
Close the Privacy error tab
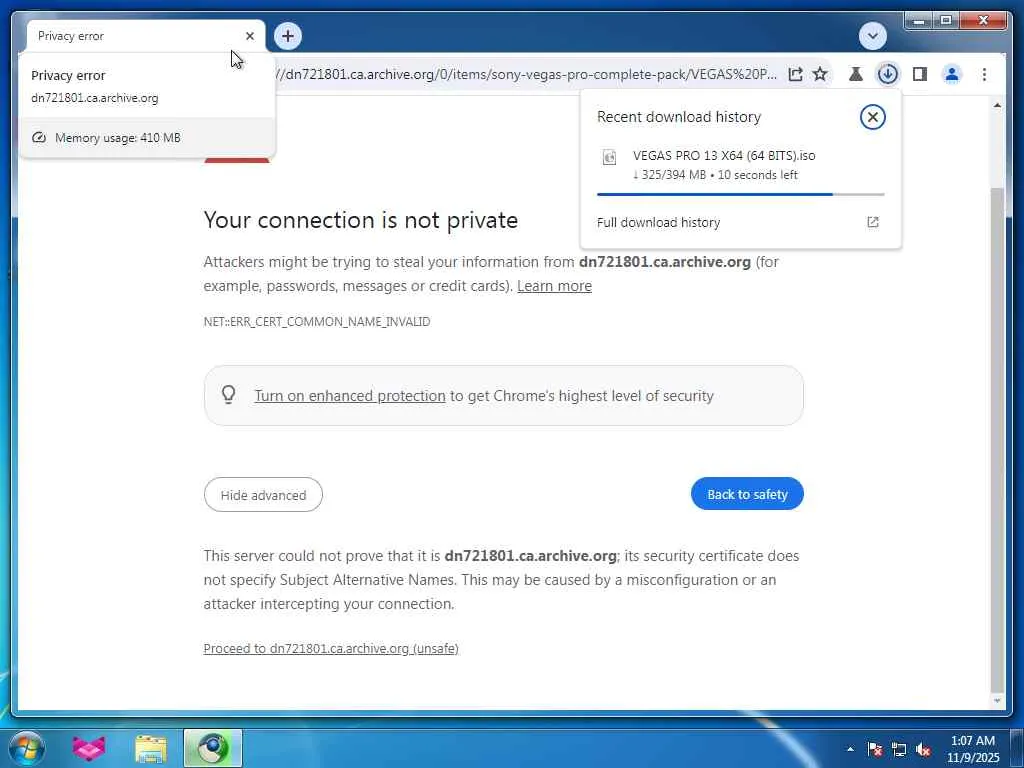click(249, 36)
